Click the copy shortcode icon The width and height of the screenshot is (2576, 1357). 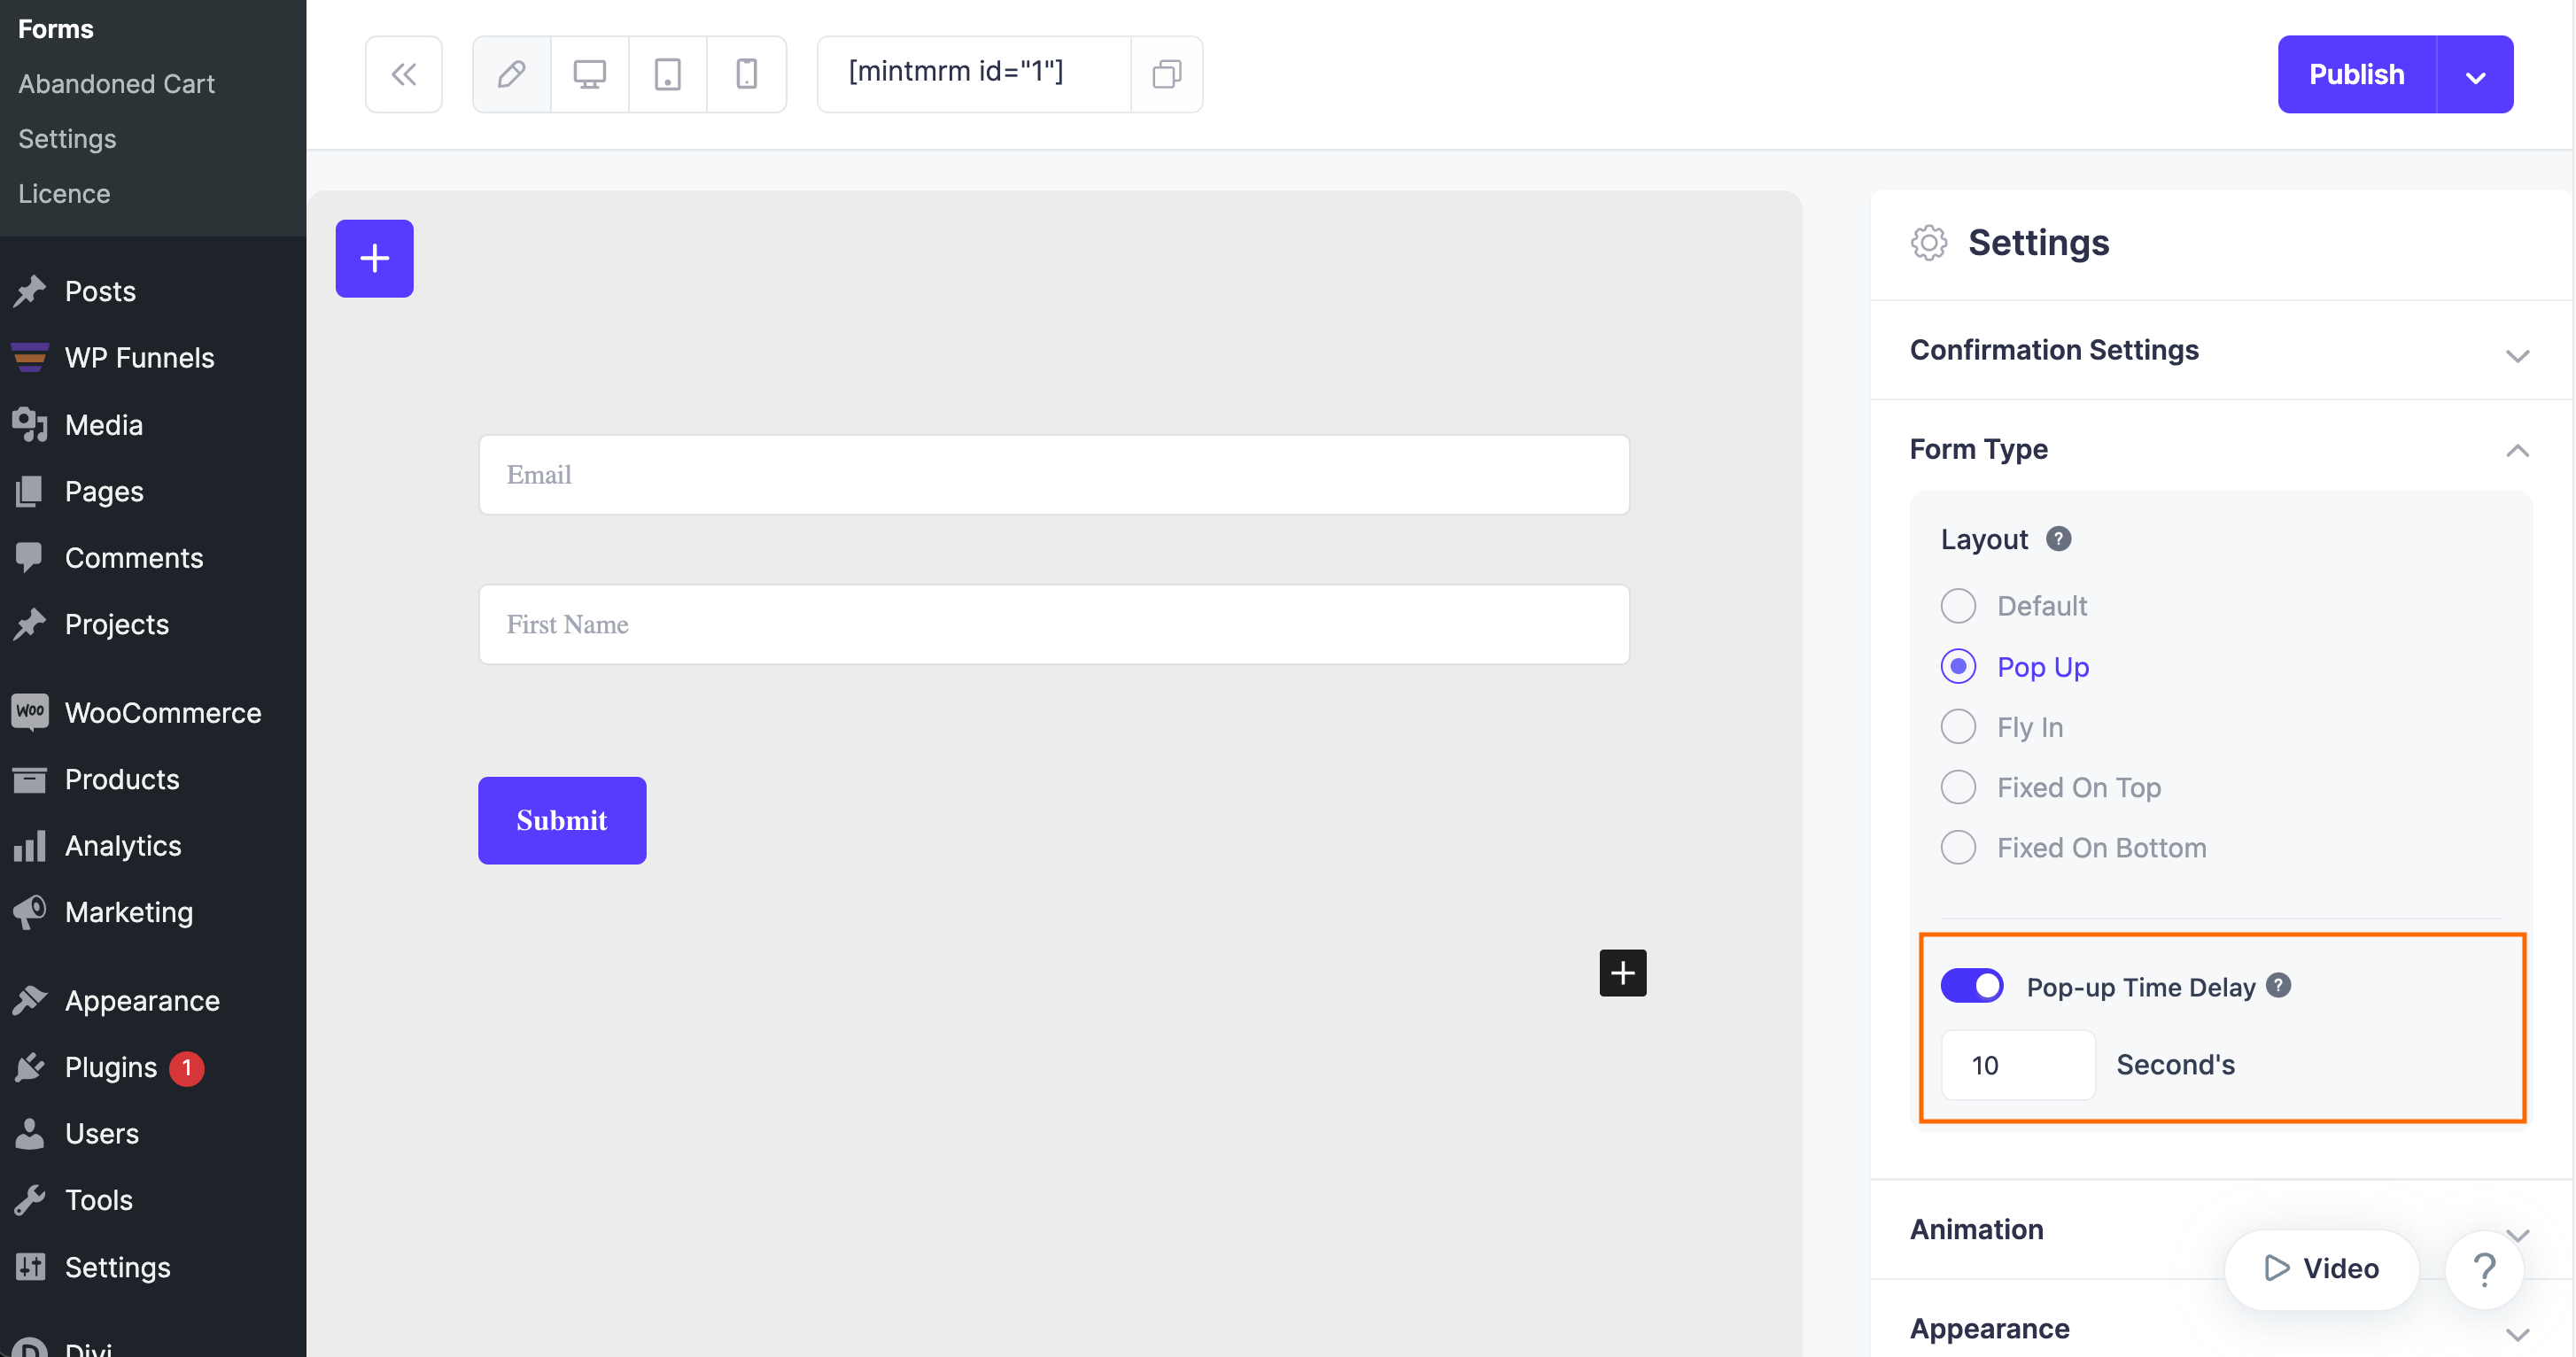tap(1167, 72)
